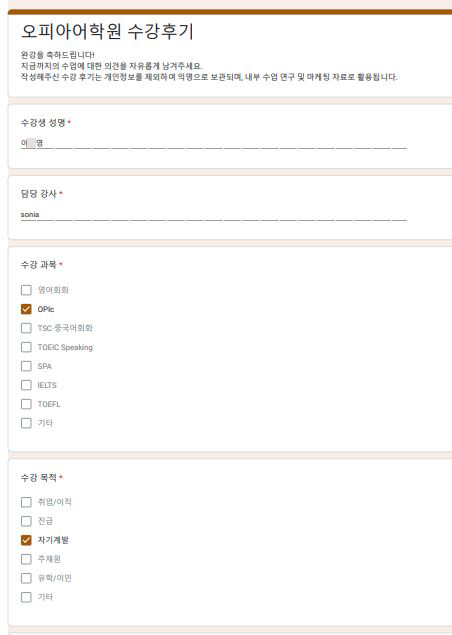Select the TOEIC Speaking checkbox

click(x=26, y=347)
